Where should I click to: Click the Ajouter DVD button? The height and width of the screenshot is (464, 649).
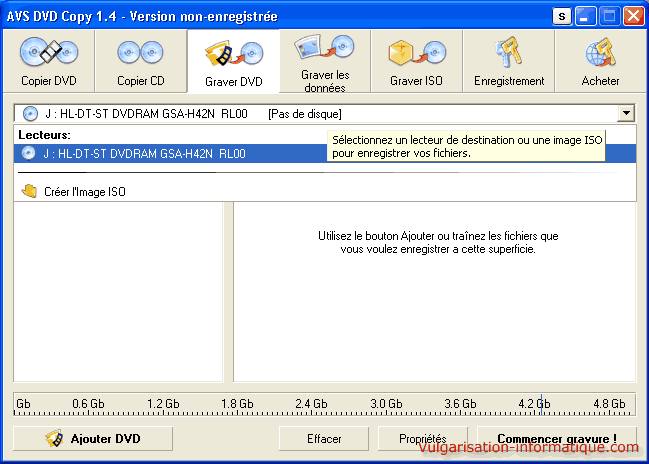pyautogui.click(x=93, y=438)
